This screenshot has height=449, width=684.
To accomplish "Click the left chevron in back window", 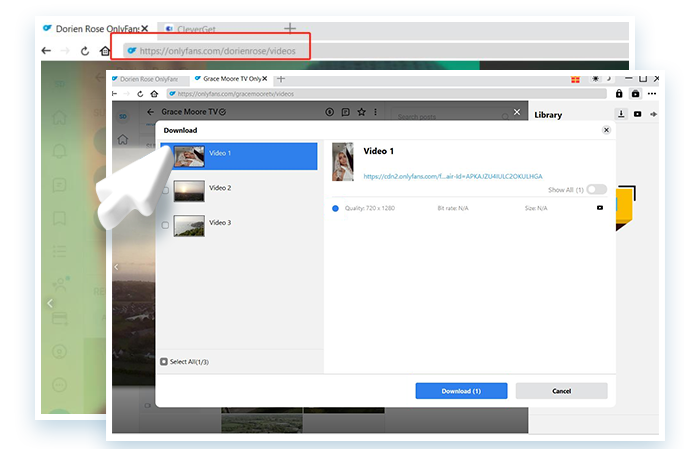I will [50, 303].
